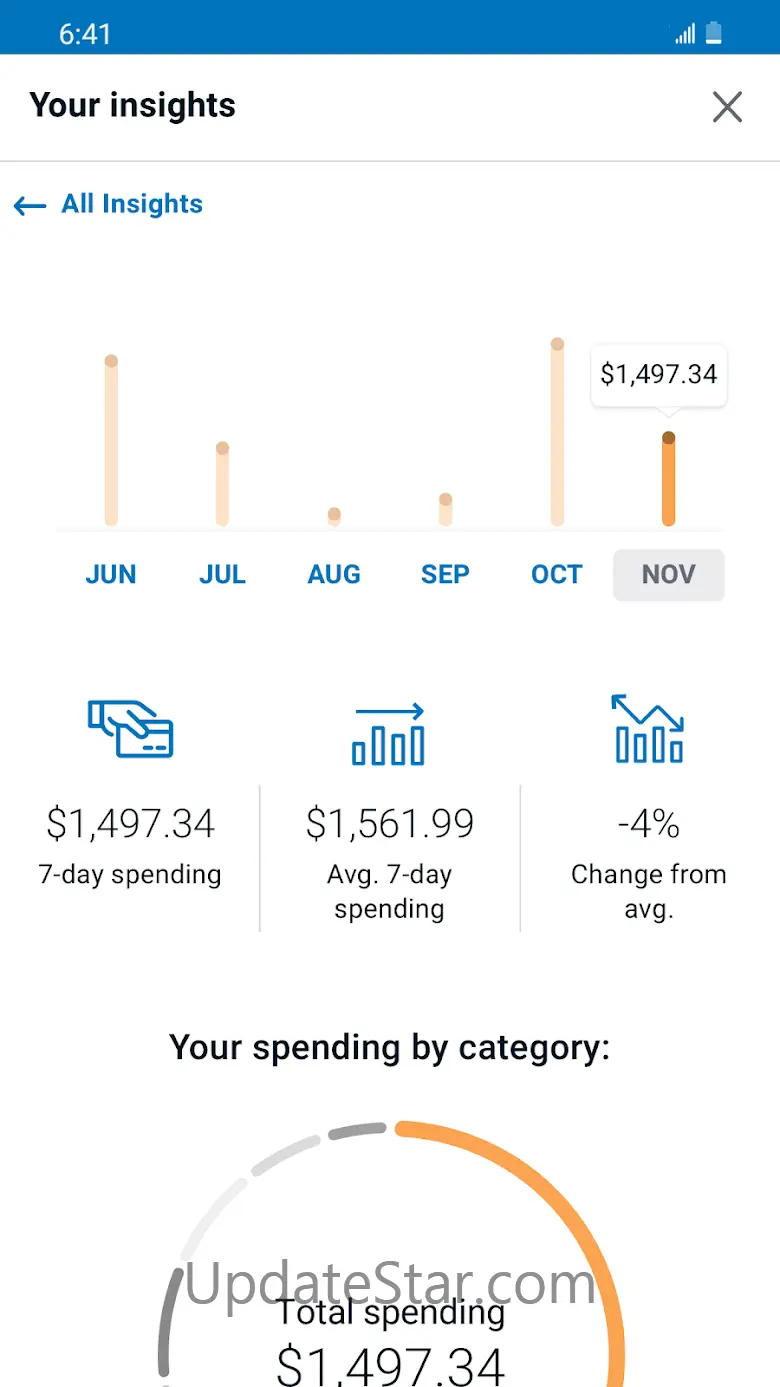Tap the June spending bar

pos(111,442)
